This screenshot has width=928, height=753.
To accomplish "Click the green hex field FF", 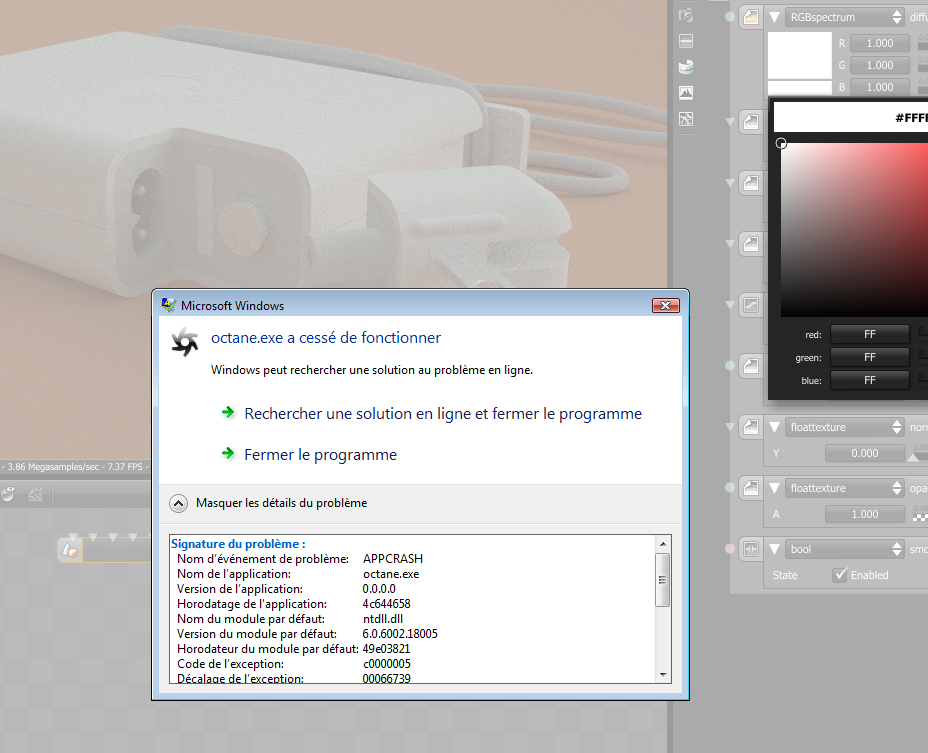I will tap(869, 357).
